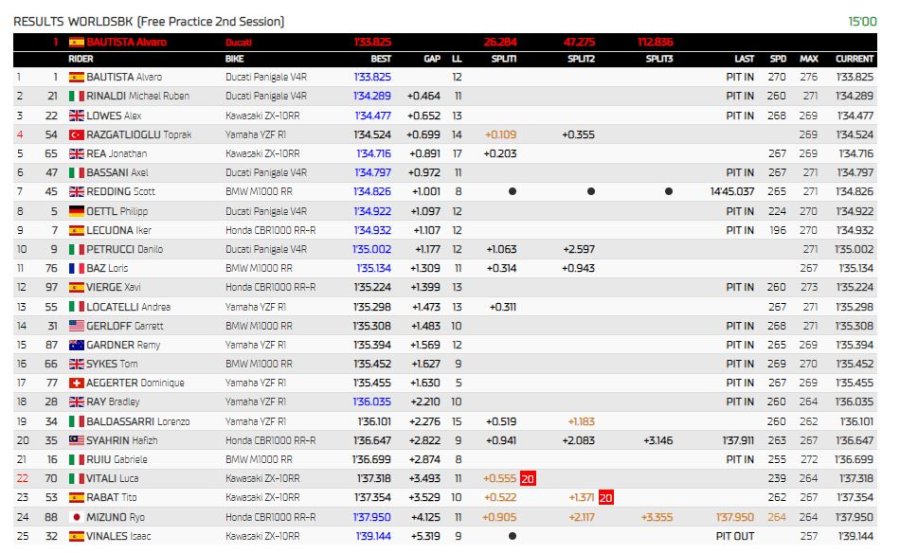This screenshot has width=900, height=553.
Task: Click the LL column header
Action: click(x=457, y=59)
